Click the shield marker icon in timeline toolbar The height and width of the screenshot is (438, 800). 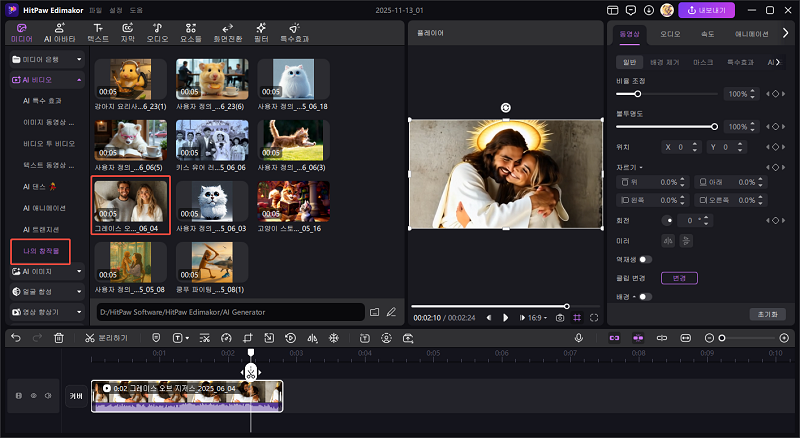click(156, 338)
